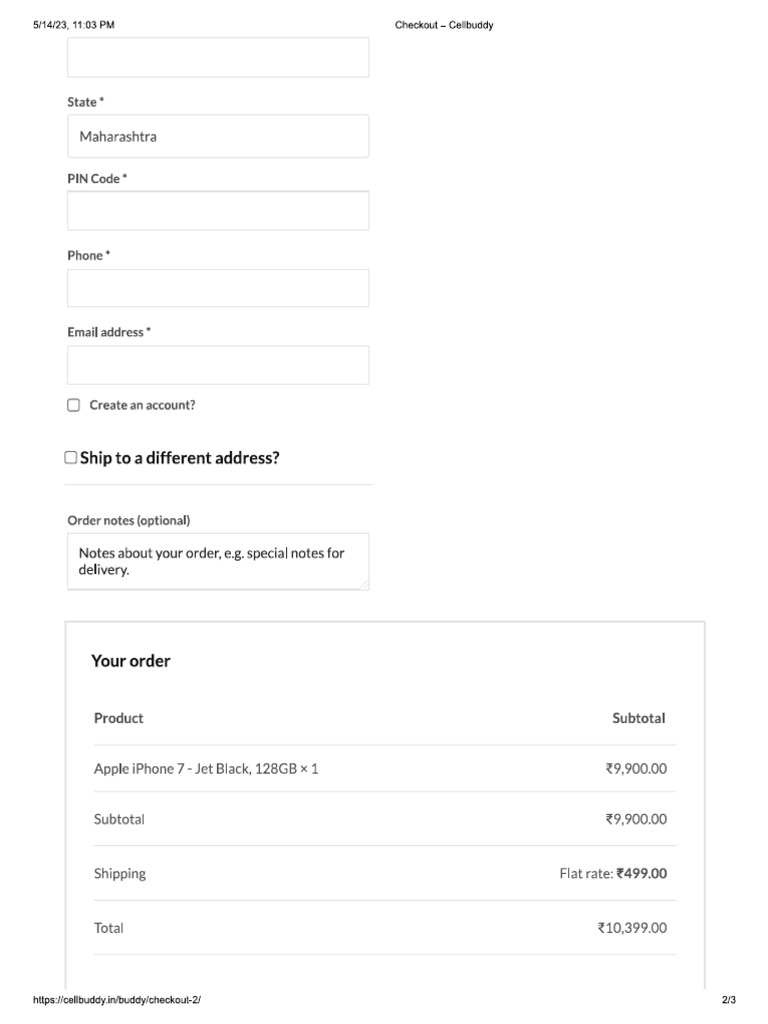Select the Email address input box
The height and width of the screenshot is (1024, 768).
tap(218, 365)
